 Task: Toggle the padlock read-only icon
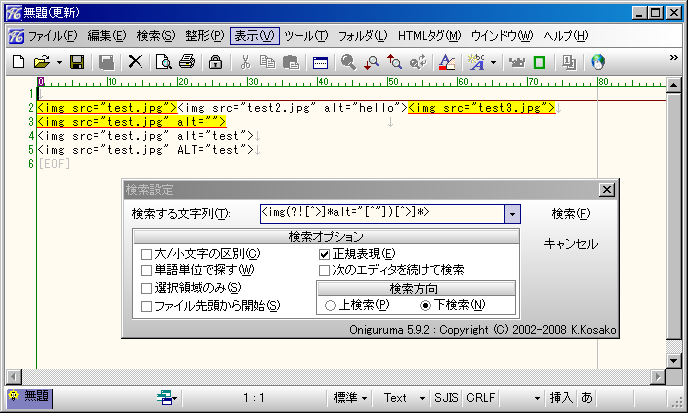(215, 62)
